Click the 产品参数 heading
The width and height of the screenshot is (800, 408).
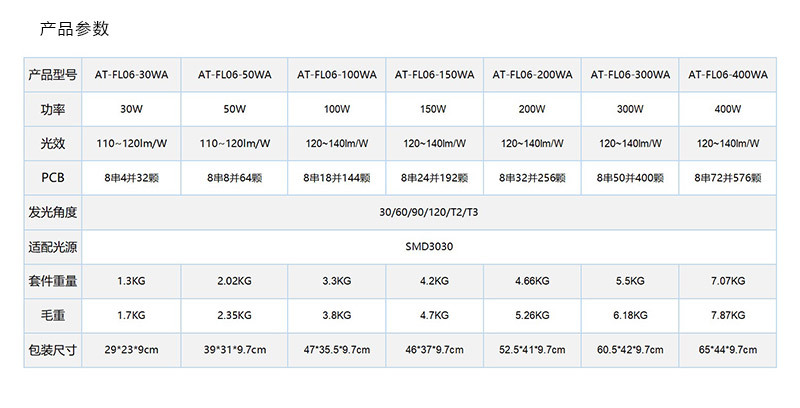tap(74, 29)
